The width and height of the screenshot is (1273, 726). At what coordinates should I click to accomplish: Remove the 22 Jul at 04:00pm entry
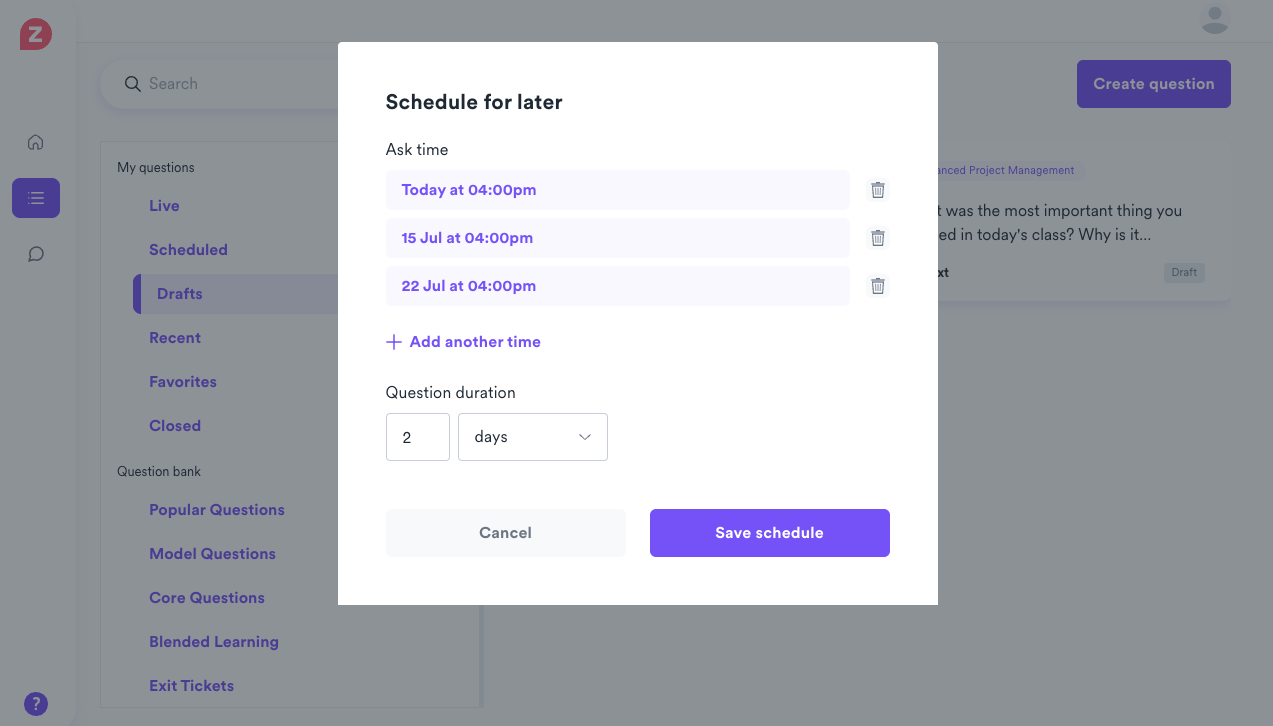[877, 286]
